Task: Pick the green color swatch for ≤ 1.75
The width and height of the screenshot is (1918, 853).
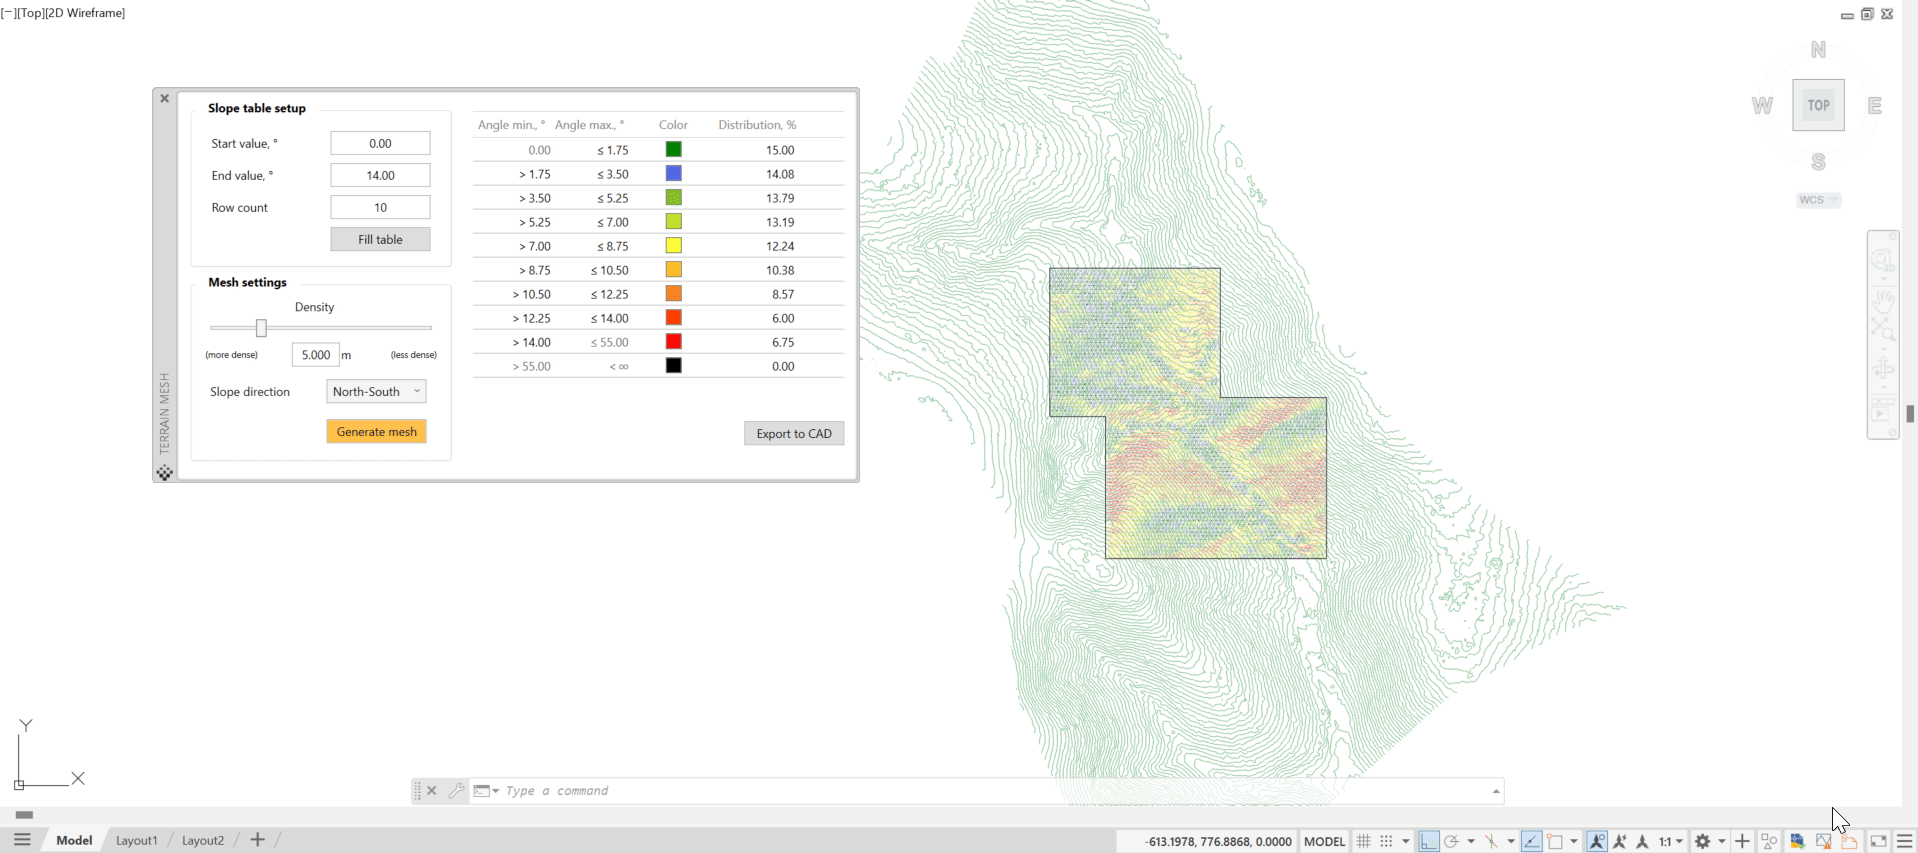Action: 674,149
